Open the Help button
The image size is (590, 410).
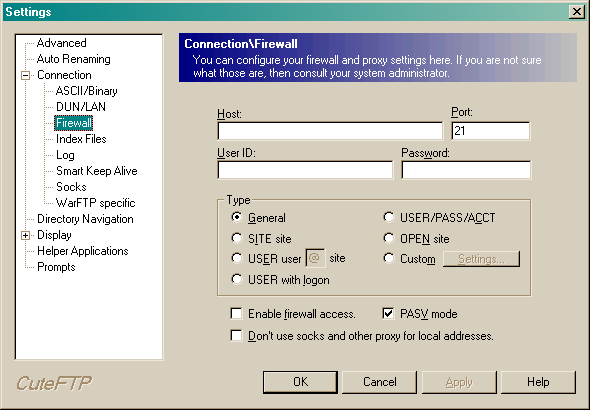(x=538, y=382)
